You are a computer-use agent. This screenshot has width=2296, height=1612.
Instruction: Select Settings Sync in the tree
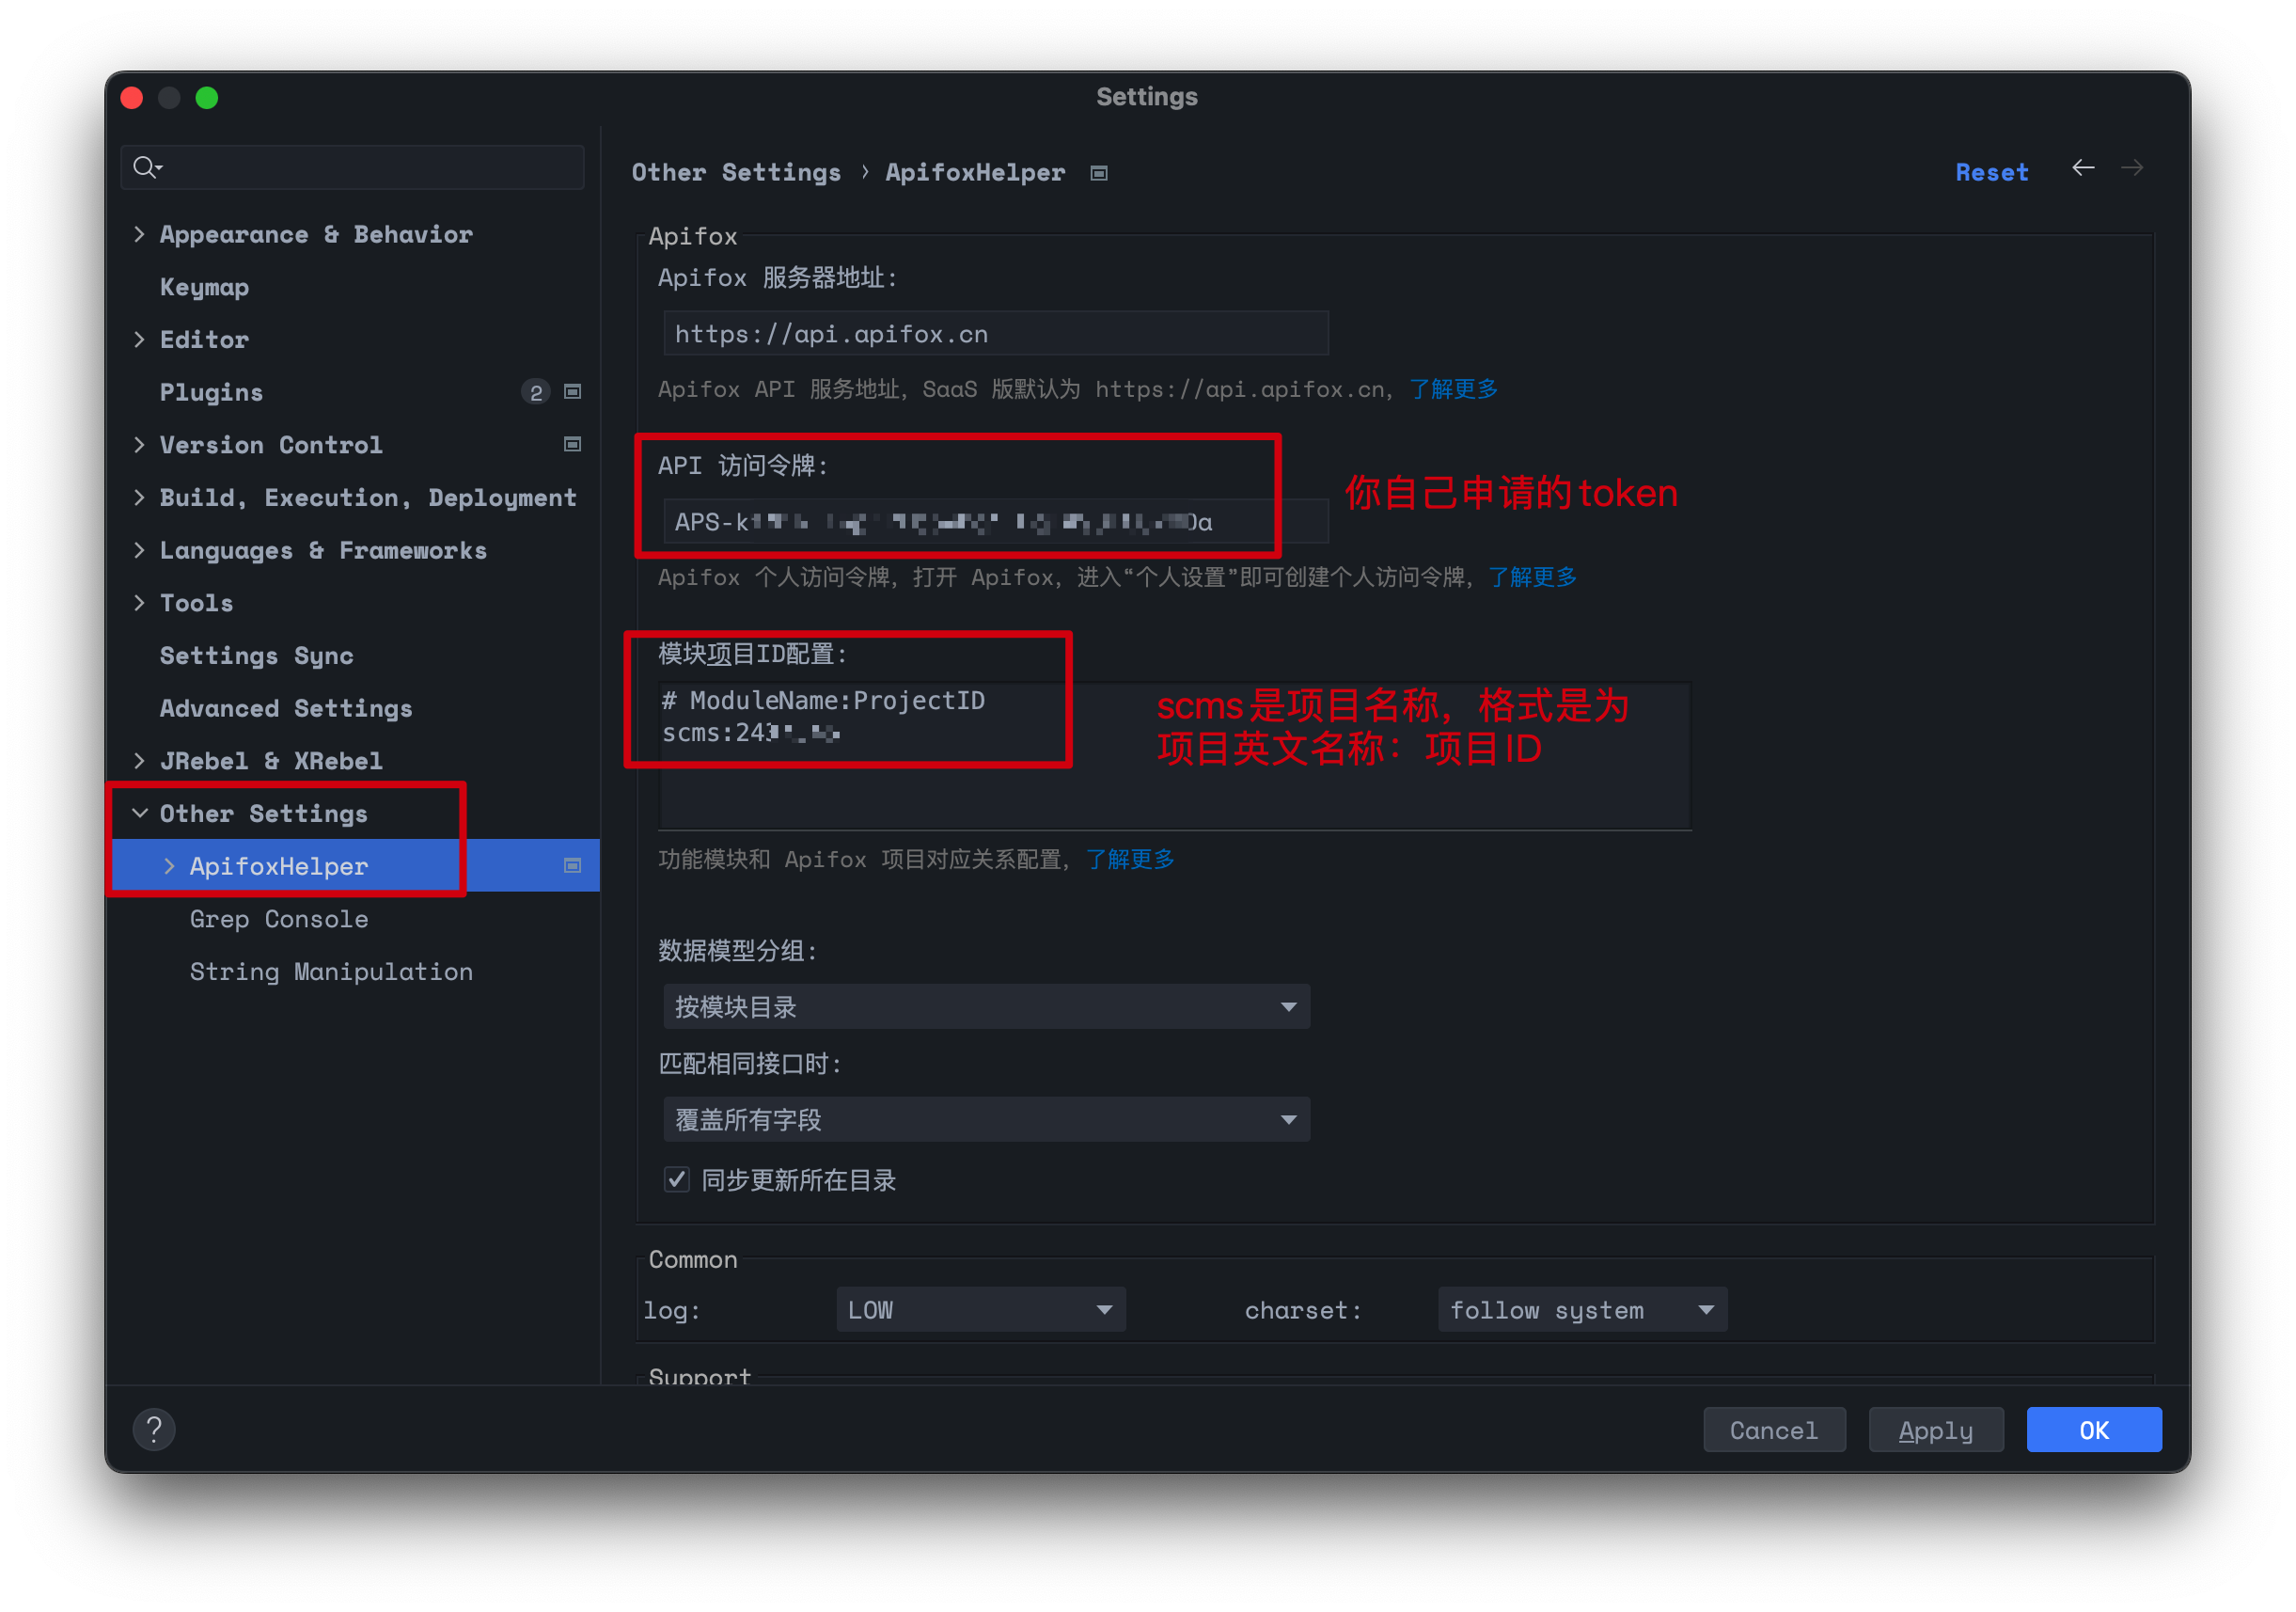click(x=256, y=655)
